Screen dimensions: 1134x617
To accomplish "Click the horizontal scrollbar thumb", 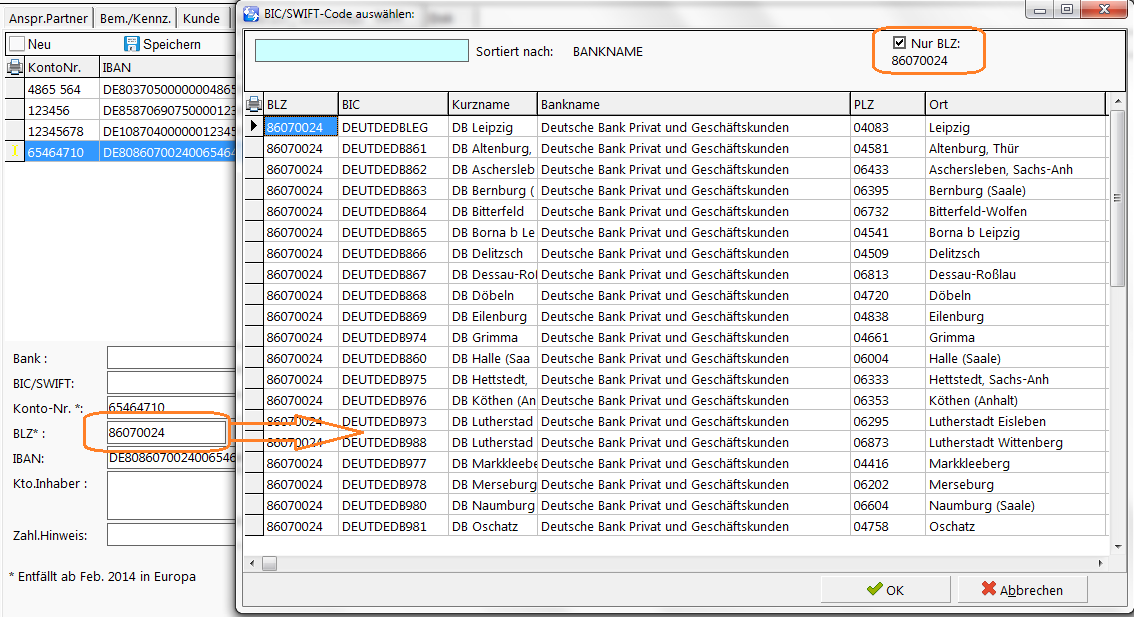I will 269,563.
